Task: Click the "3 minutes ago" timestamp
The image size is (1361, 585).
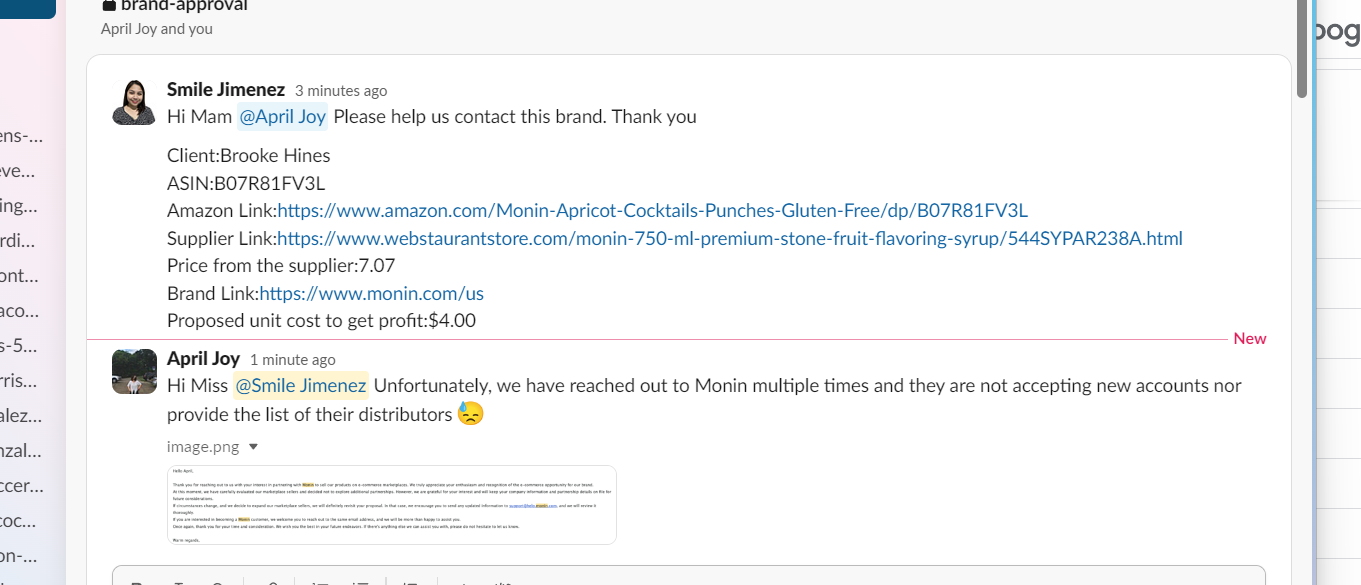Action: (341, 91)
